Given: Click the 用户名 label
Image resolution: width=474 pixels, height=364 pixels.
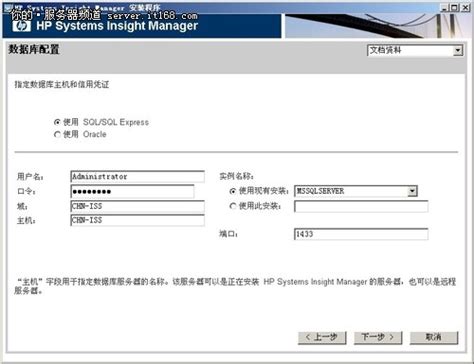Looking at the screenshot, I should coord(30,177).
